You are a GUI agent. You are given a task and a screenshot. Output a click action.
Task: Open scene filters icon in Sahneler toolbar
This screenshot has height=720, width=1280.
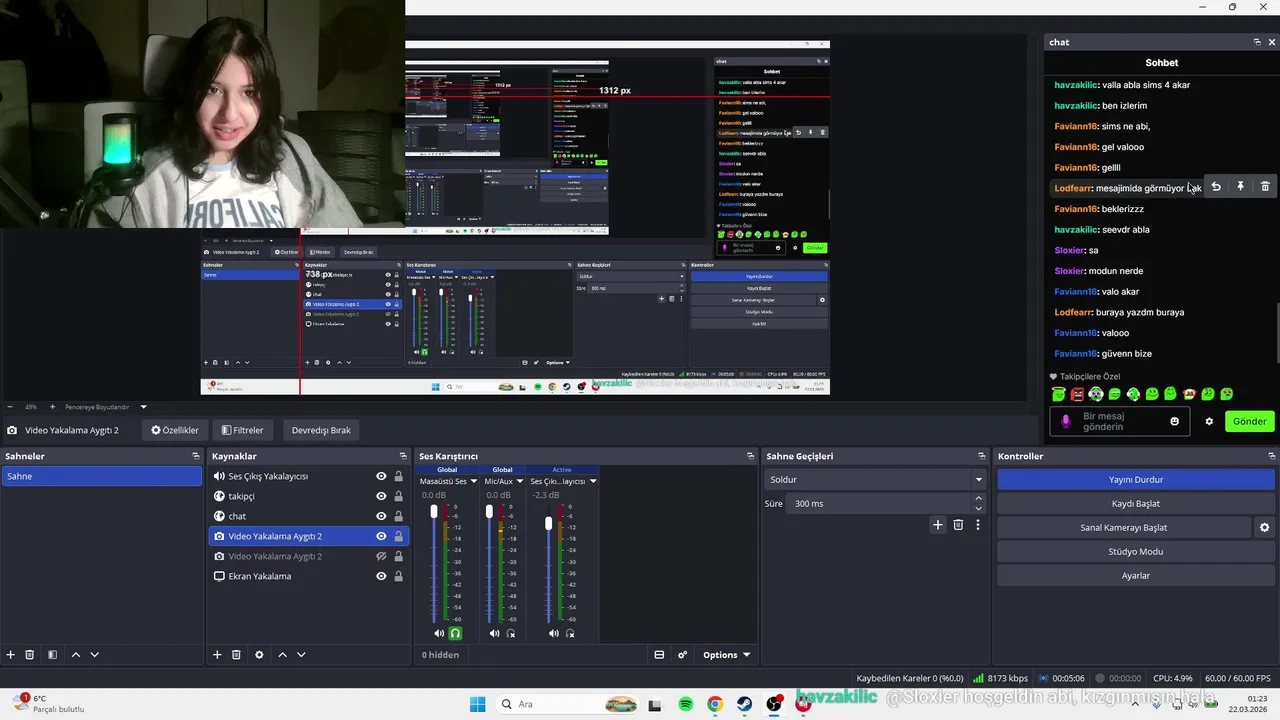(52, 655)
